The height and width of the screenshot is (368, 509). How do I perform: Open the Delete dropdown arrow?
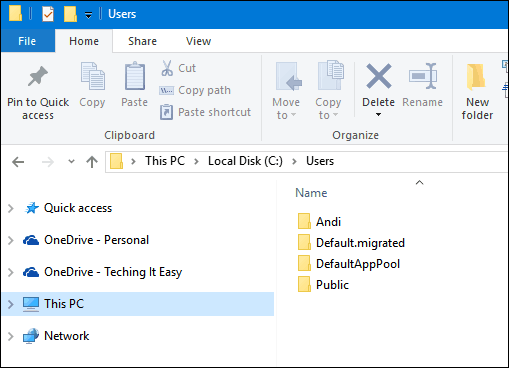point(378,115)
